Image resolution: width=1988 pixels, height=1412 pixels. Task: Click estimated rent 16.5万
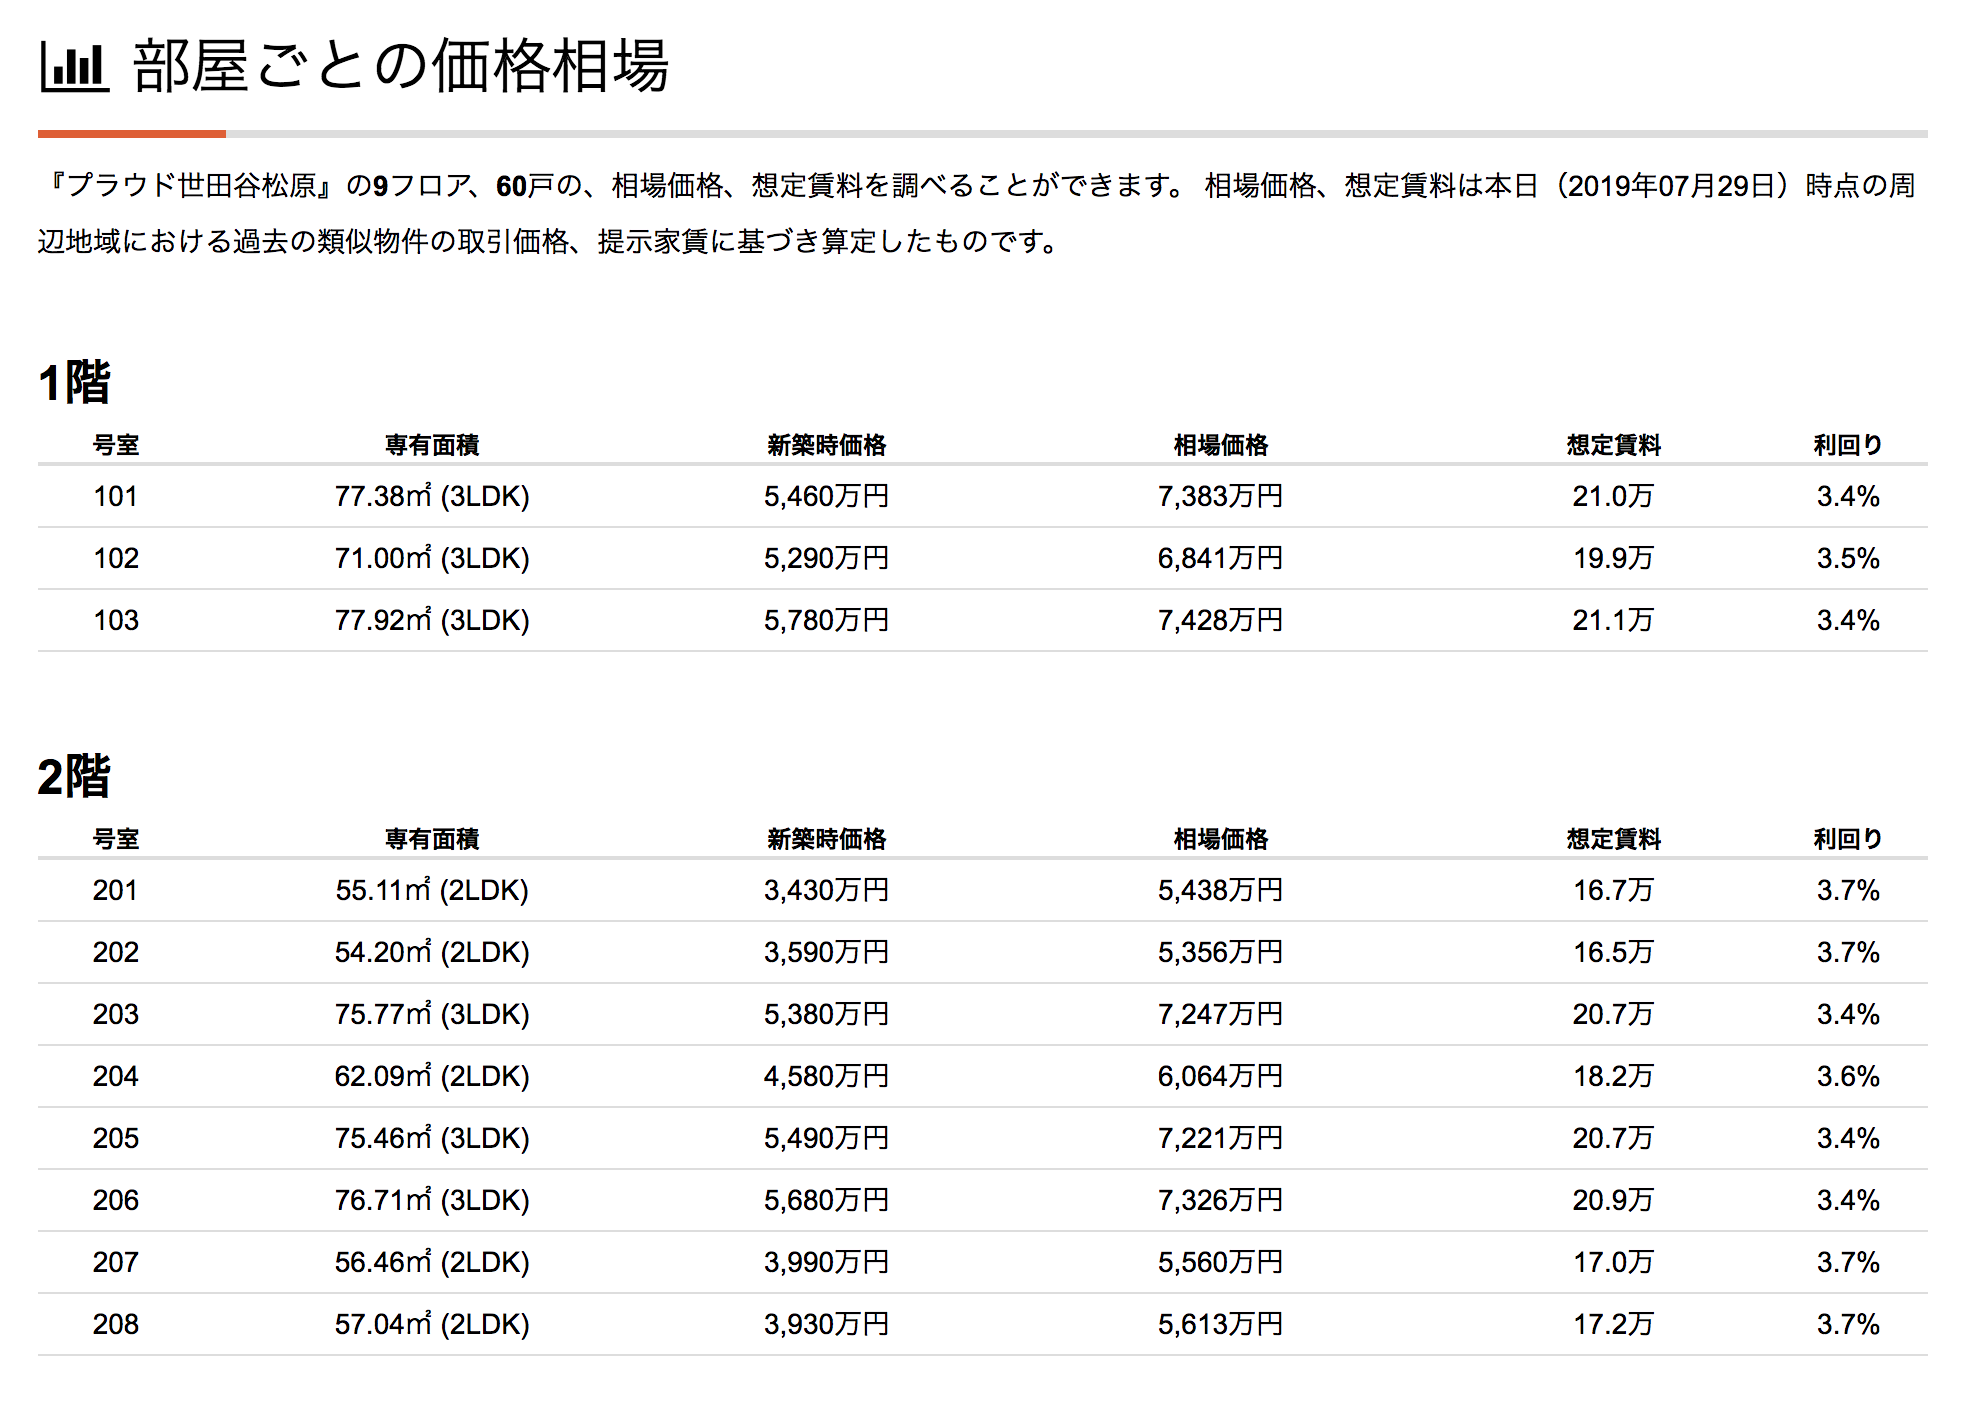tap(1613, 952)
